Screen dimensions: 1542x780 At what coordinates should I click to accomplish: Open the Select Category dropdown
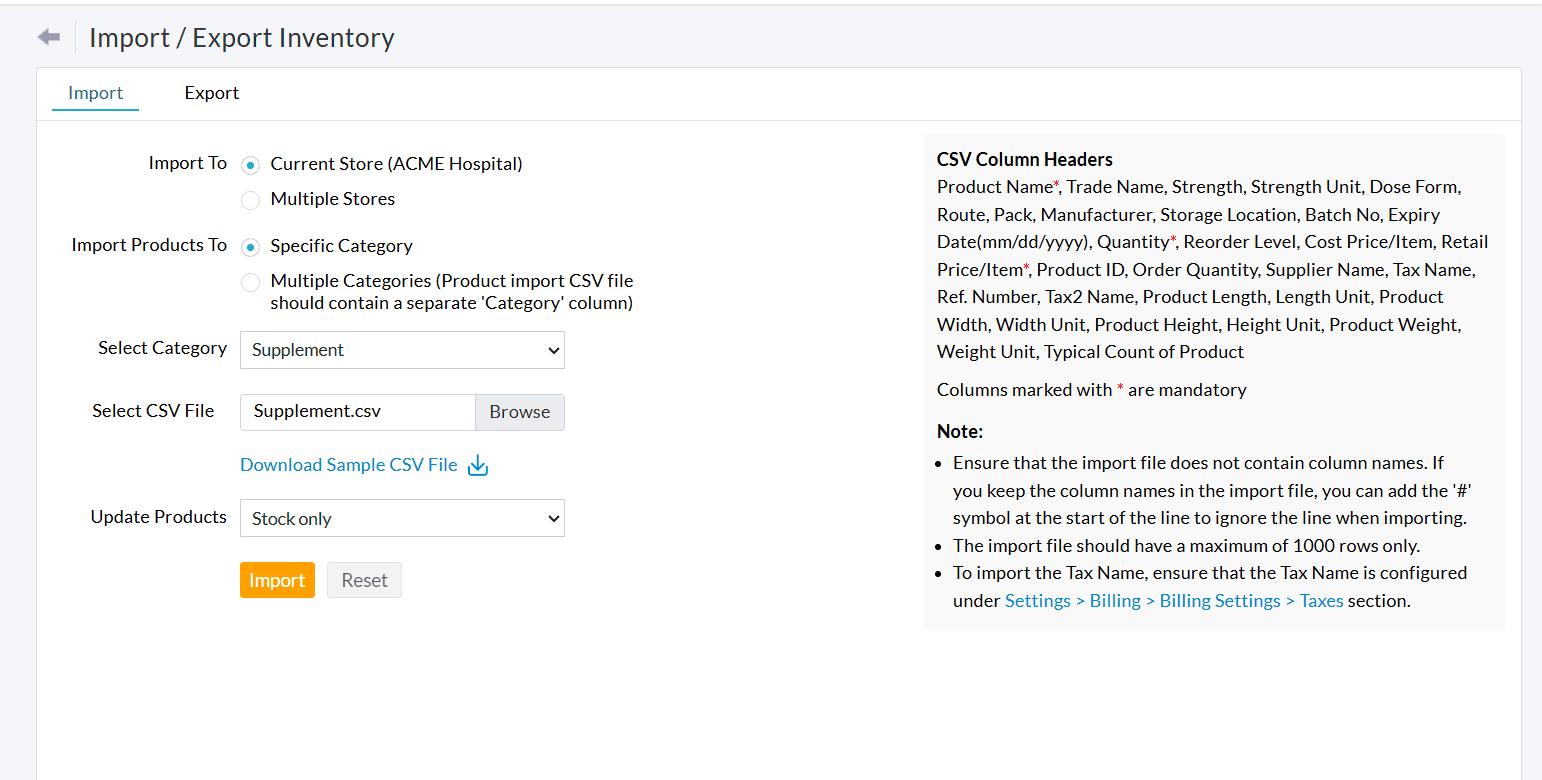[402, 350]
